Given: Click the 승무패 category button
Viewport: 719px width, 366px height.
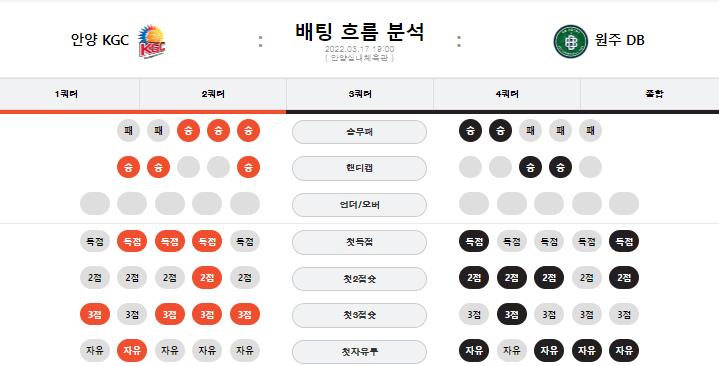Looking at the screenshot, I should point(360,132).
